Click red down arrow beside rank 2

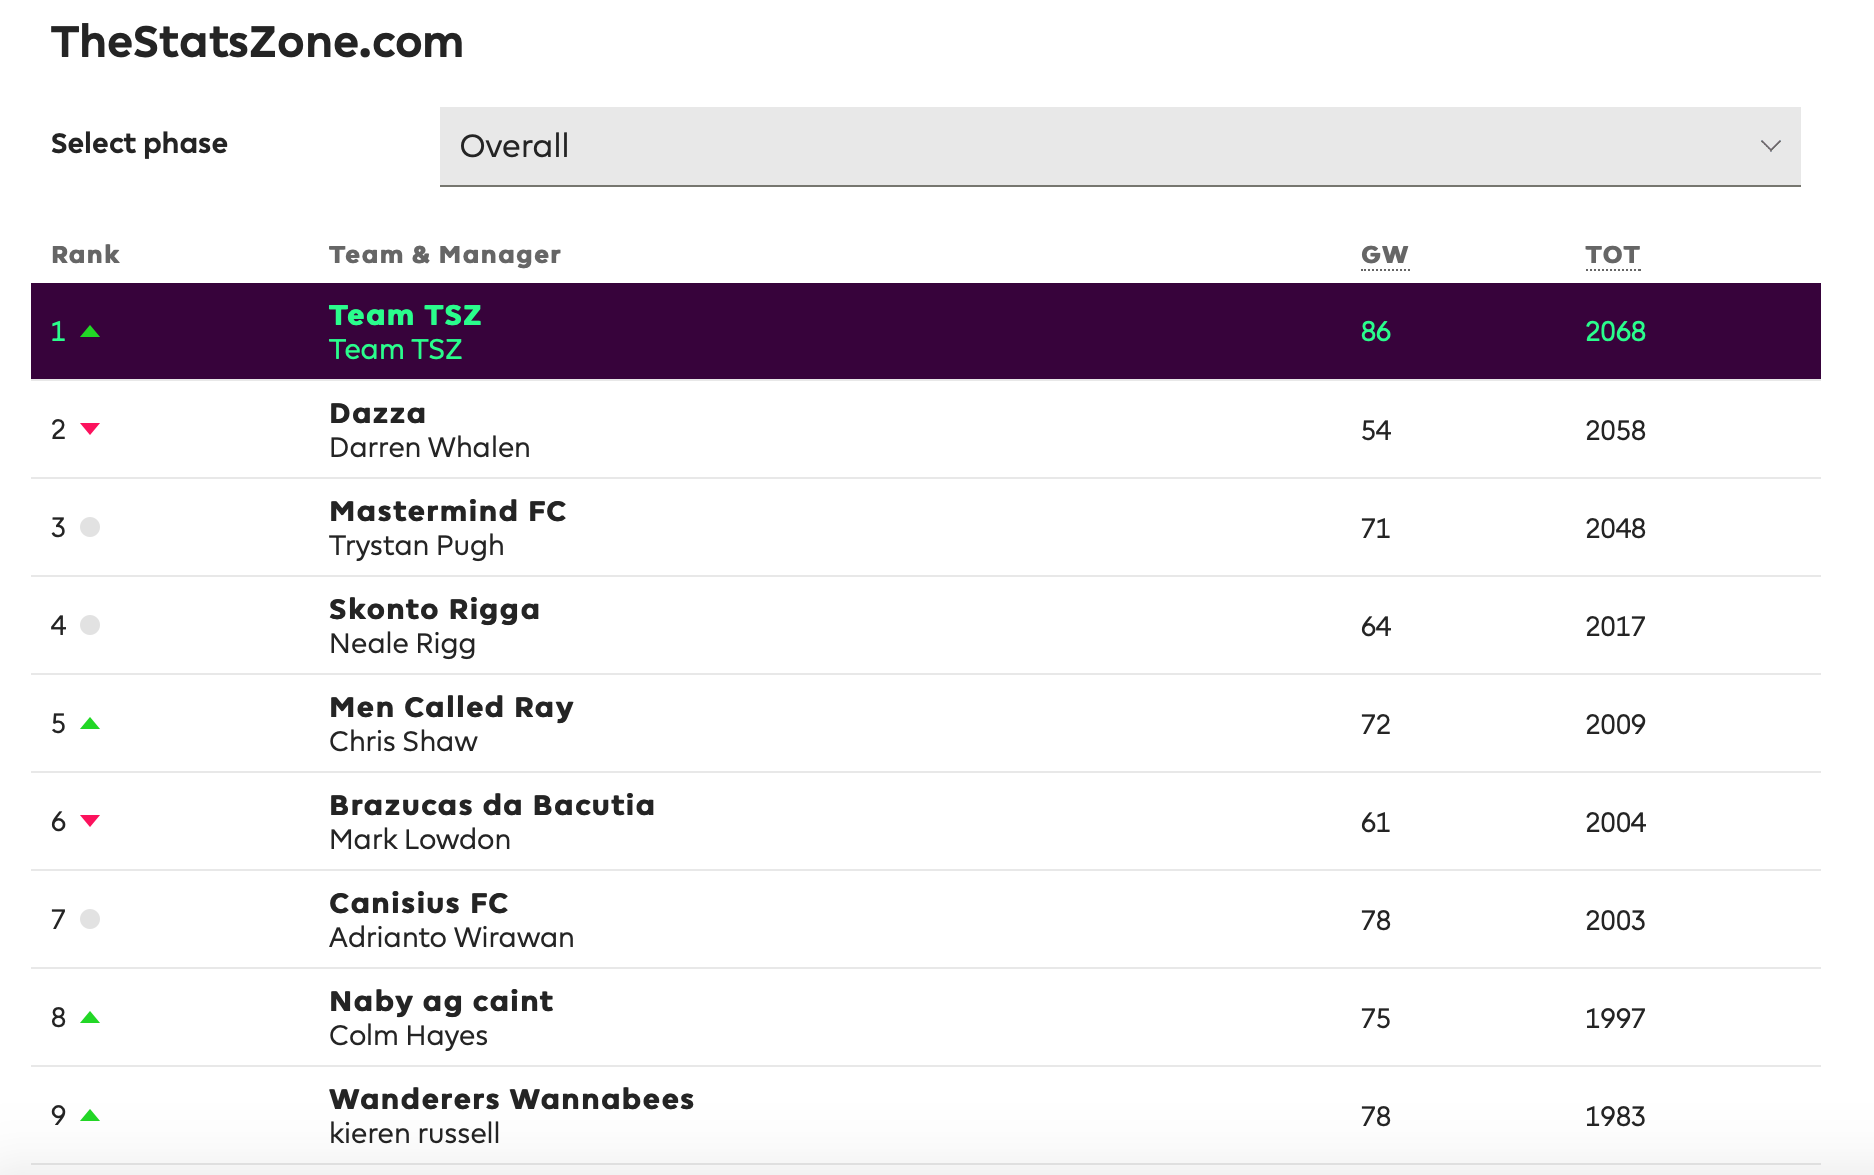click(x=90, y=429)
